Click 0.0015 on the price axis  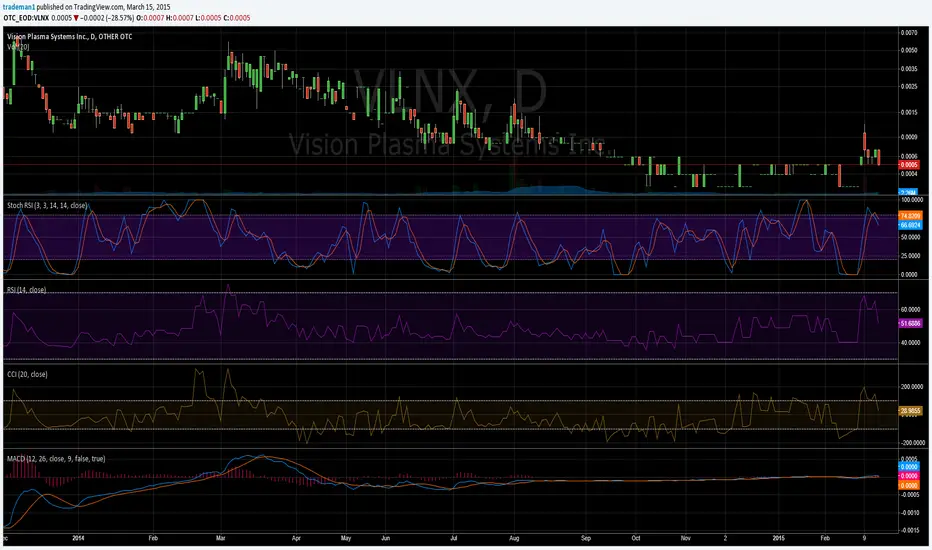point(909,112)
